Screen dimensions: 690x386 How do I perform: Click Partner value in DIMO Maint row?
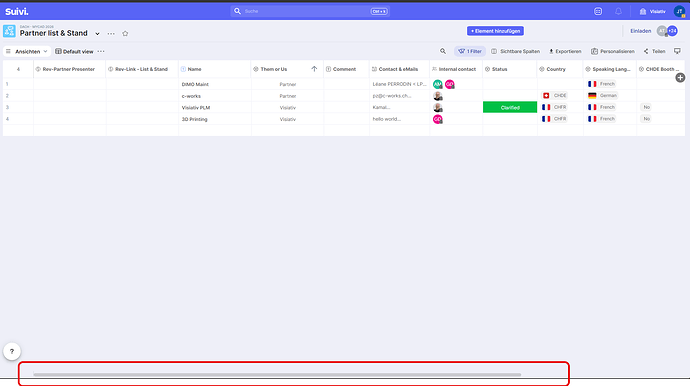288,84
